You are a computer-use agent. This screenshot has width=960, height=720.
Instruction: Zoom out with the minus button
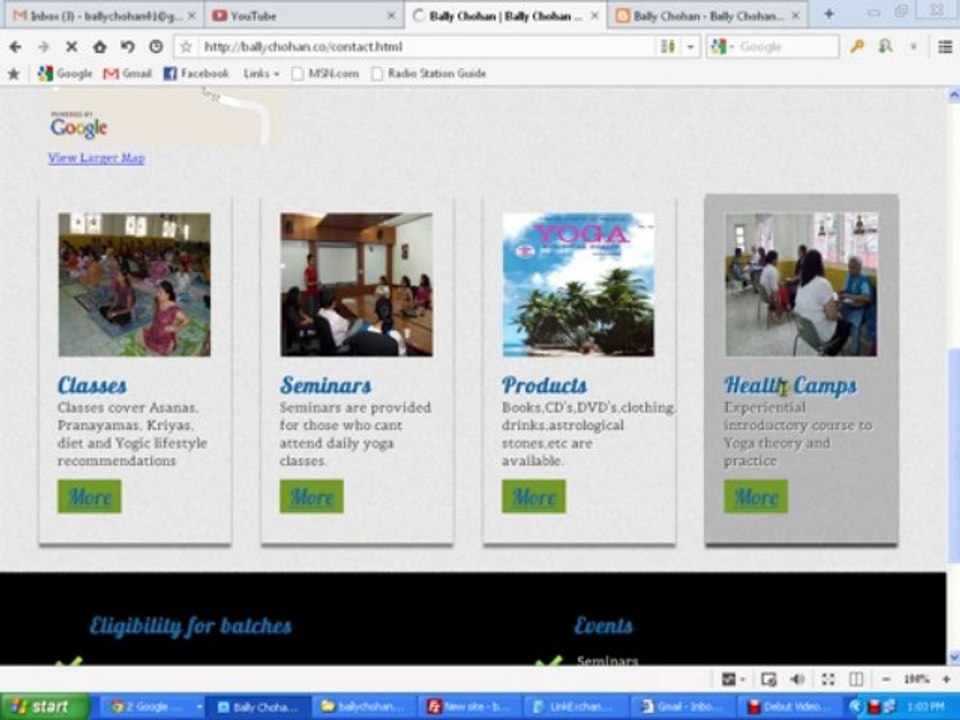(x=886, y=679)
